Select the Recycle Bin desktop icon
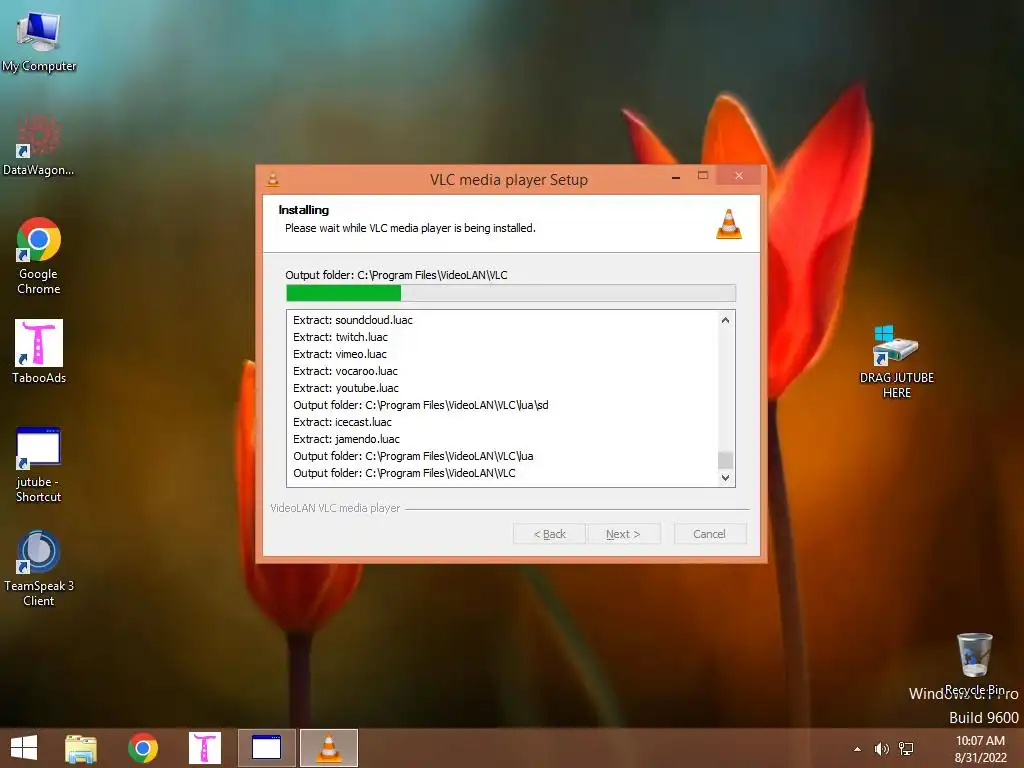This screenshot has height=768, width=1024. point(974,664)
